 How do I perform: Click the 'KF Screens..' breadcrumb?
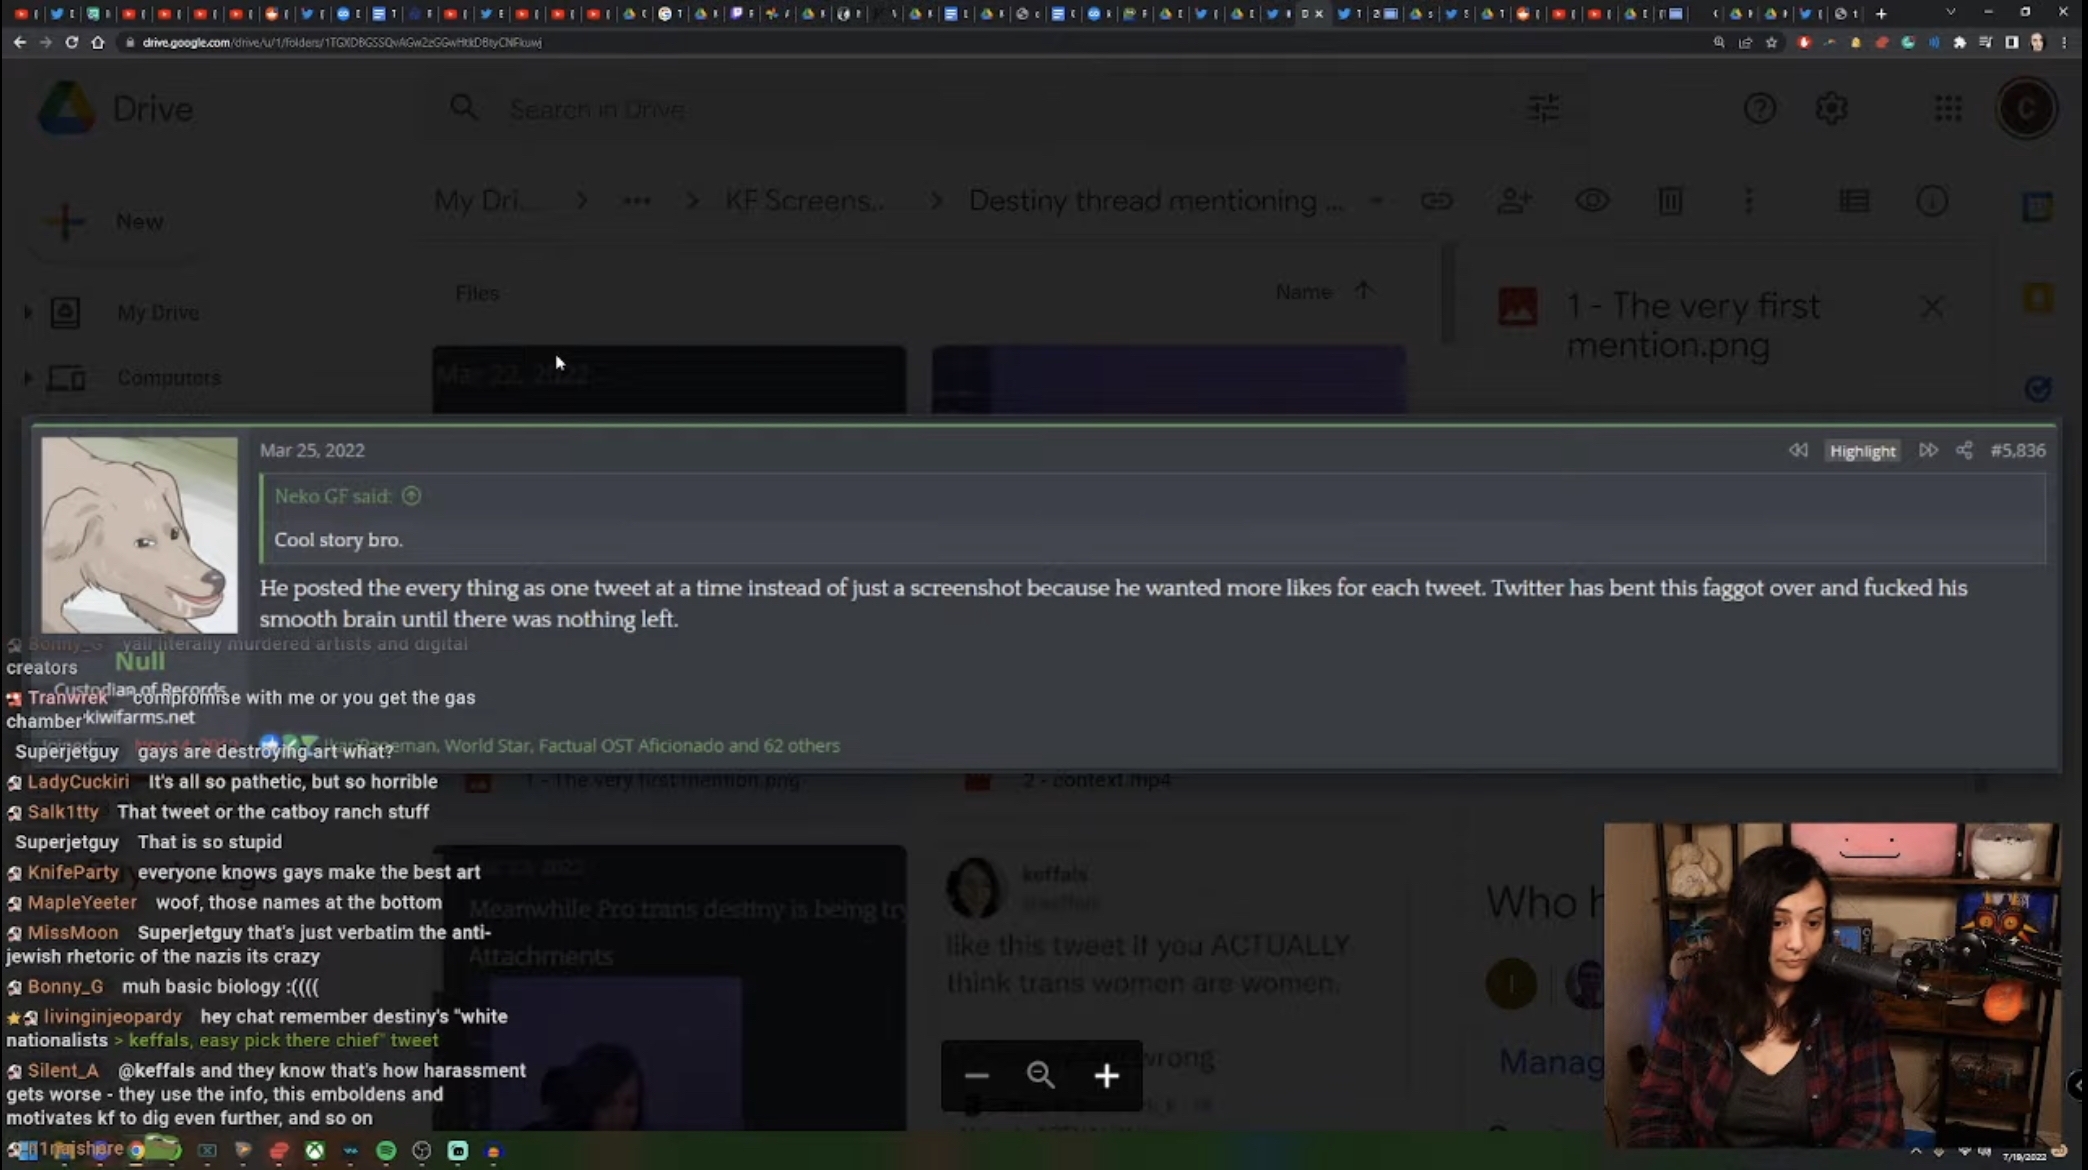coord(805,201)
